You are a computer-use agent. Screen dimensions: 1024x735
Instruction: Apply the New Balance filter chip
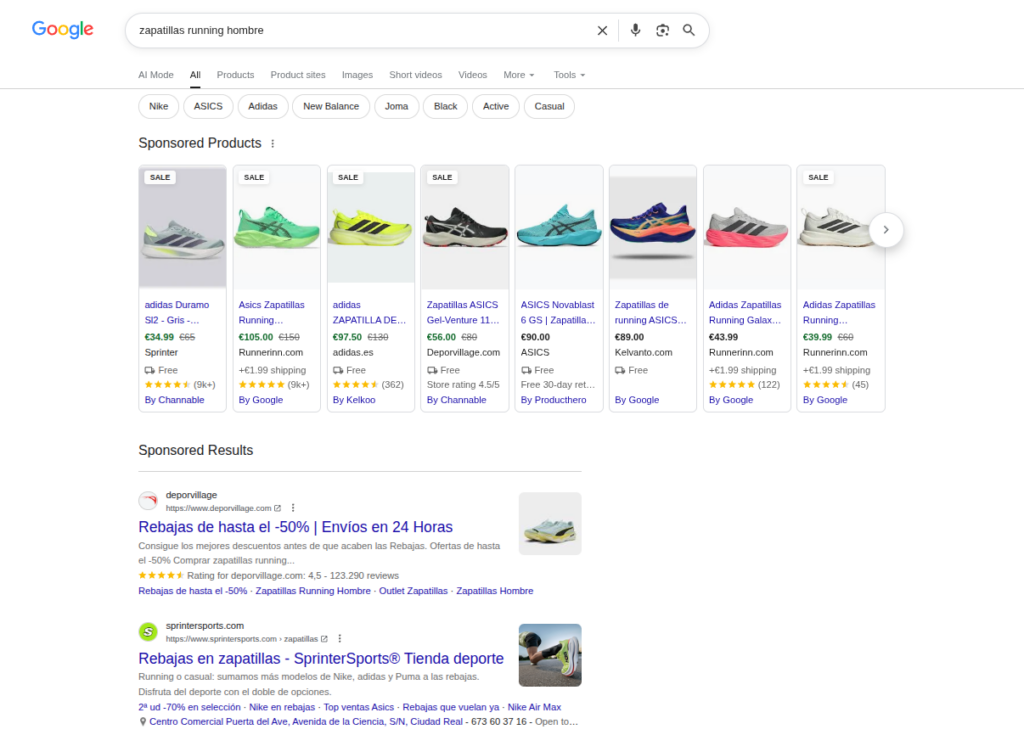tap(331, 106)
